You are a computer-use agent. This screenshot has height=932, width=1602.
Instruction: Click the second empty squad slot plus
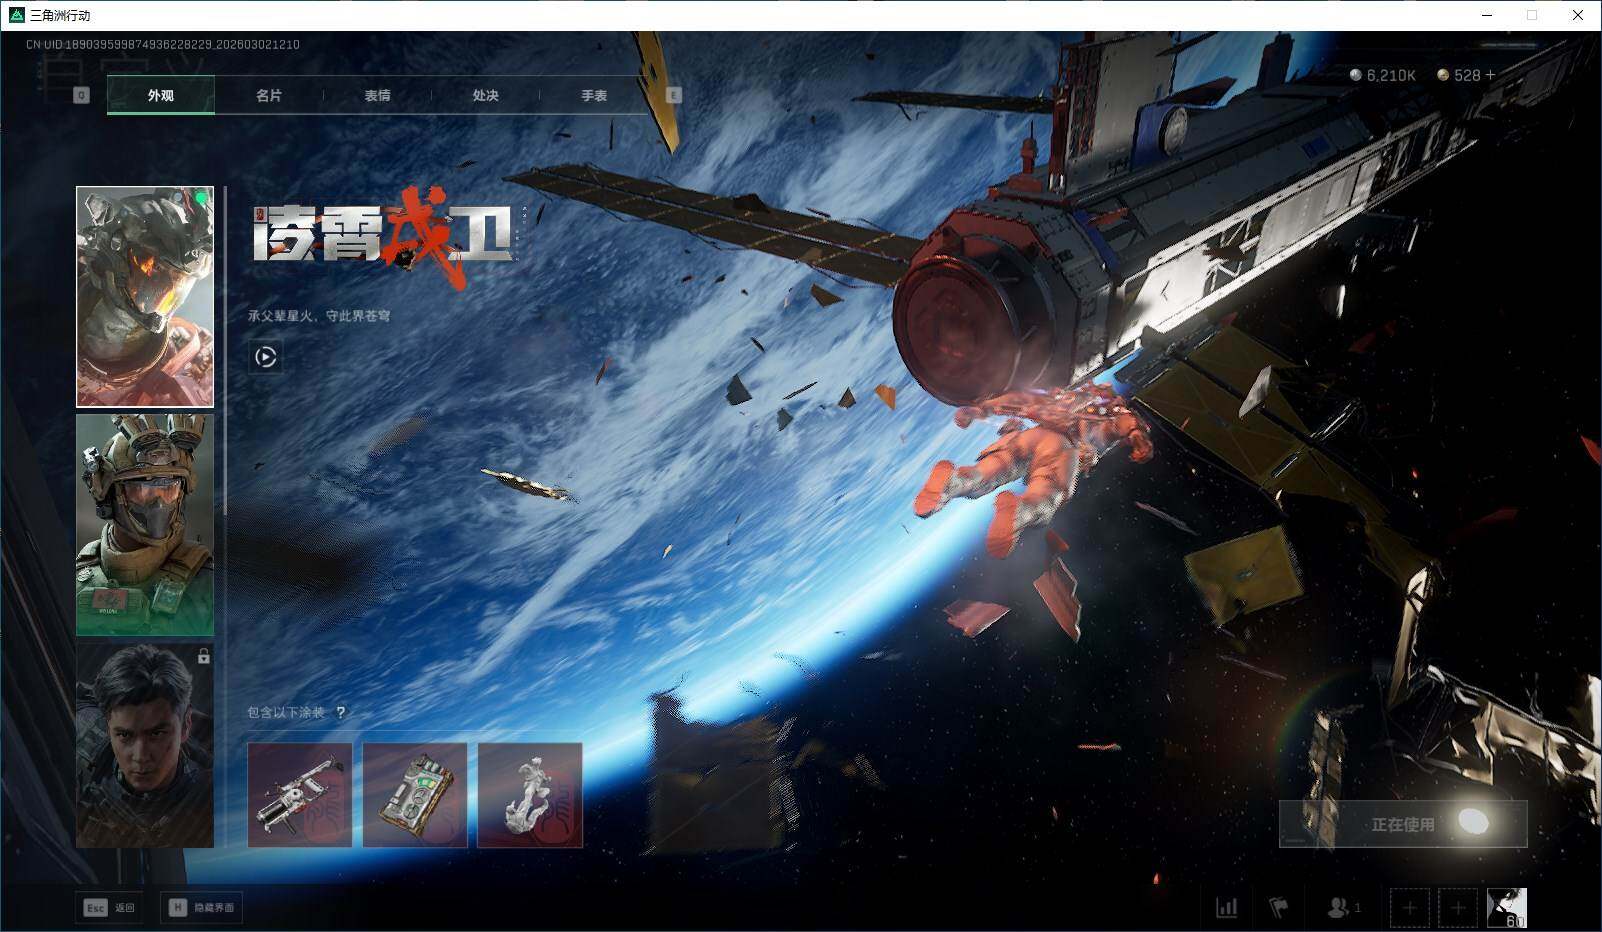[1458, 908]
